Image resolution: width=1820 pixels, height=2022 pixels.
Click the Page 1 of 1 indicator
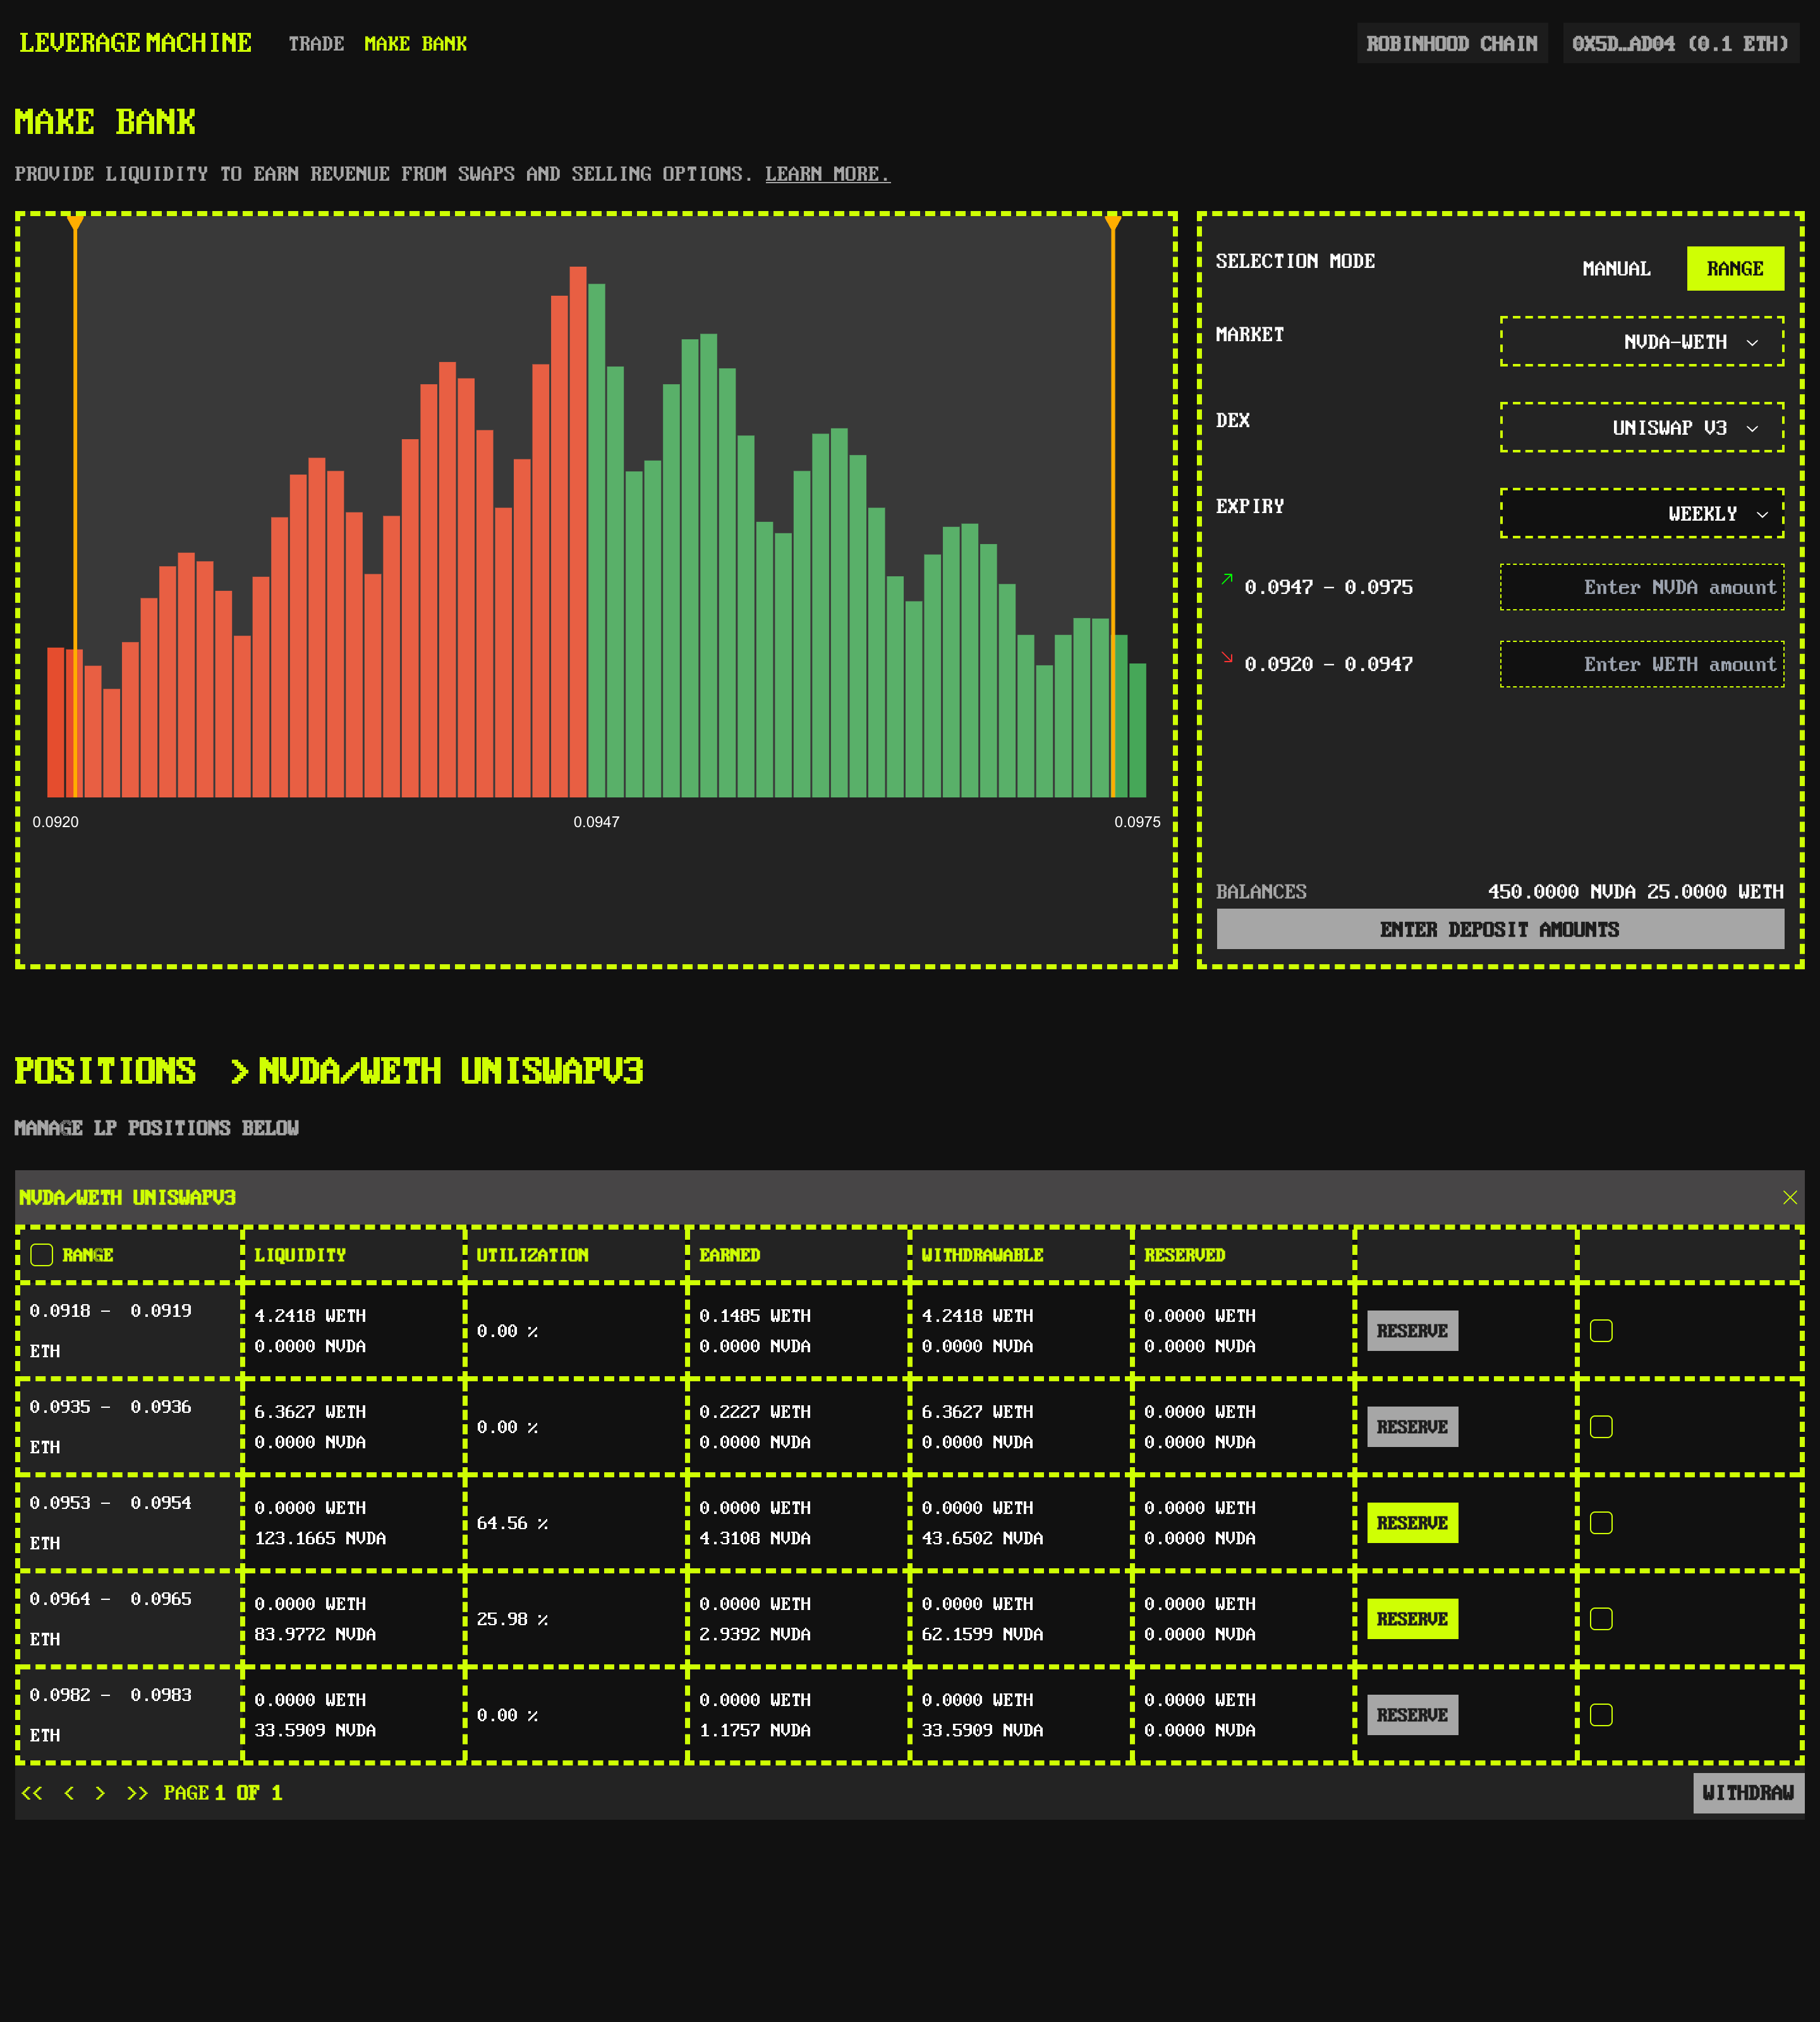pos(223,1793)
